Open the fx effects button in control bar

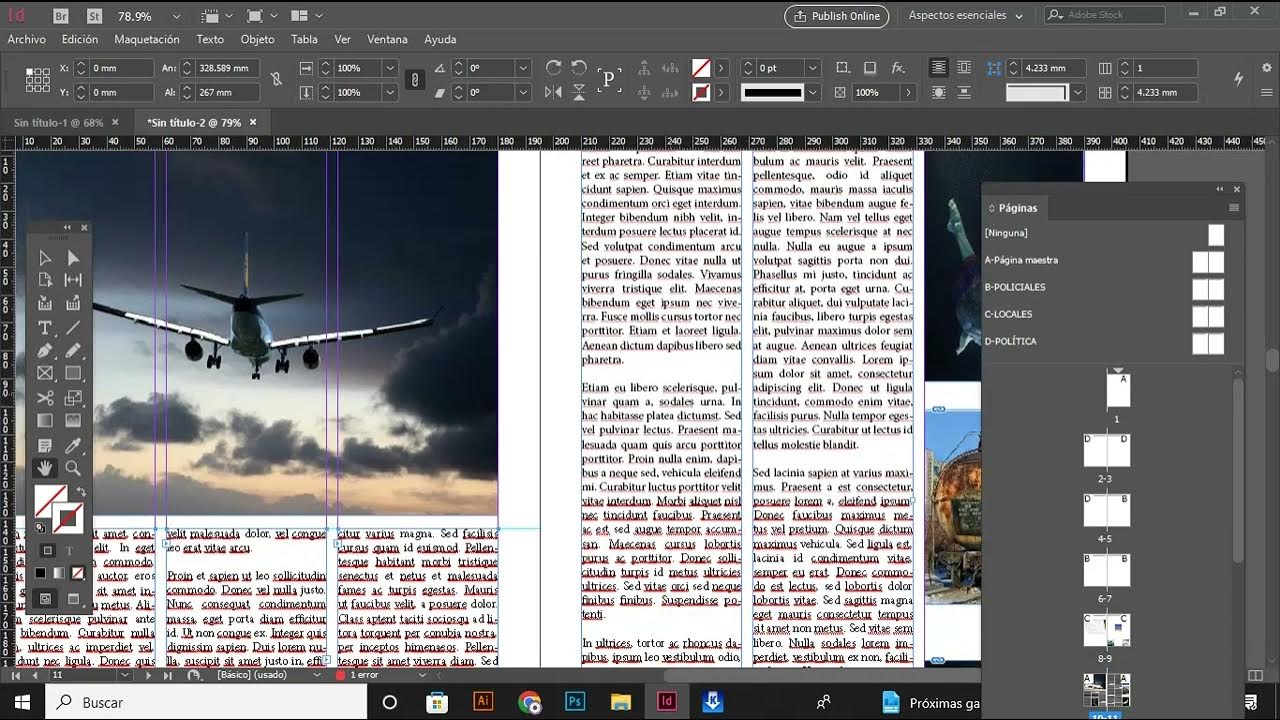click(x=898, y=68)
